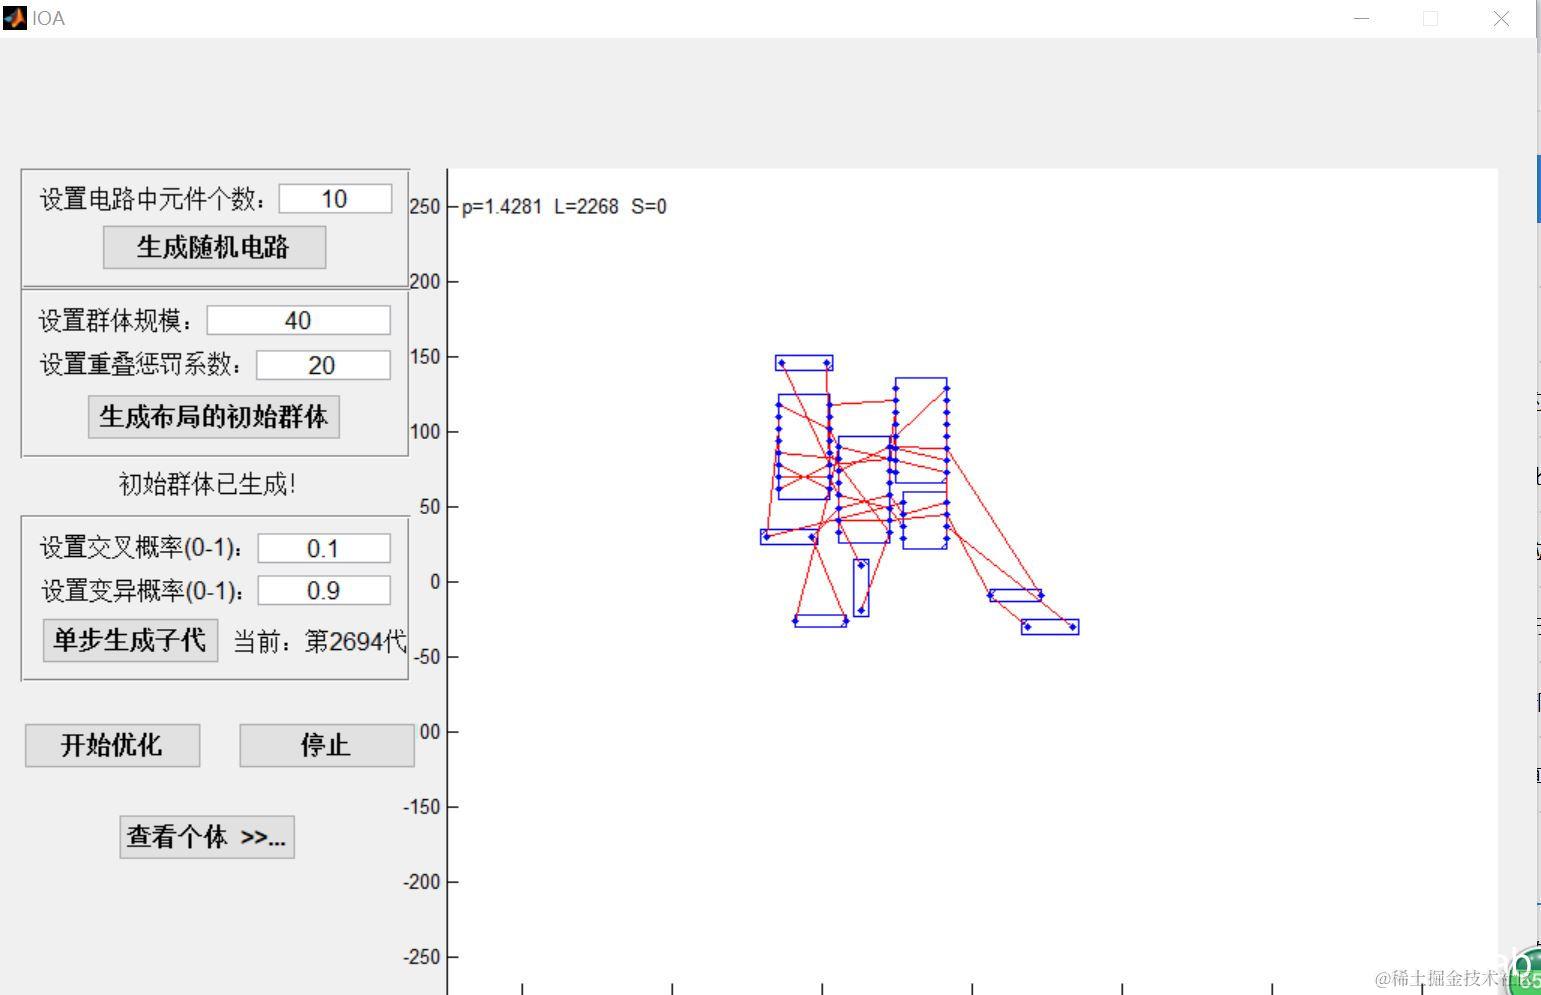Edit the mutation probability field showing 0.9
Image resolution: width=1541 pixels, height=995 pixels.
point(324,590)
